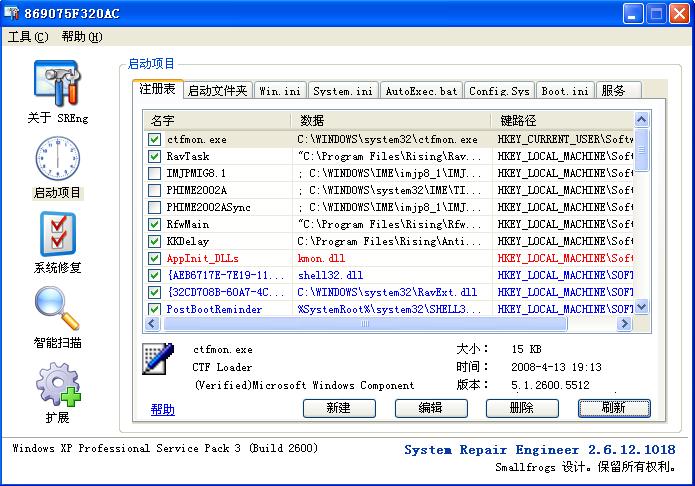Sort by the 数据 column header
The width and height of the screenshot is (695, 486).
tap(391, 120)
